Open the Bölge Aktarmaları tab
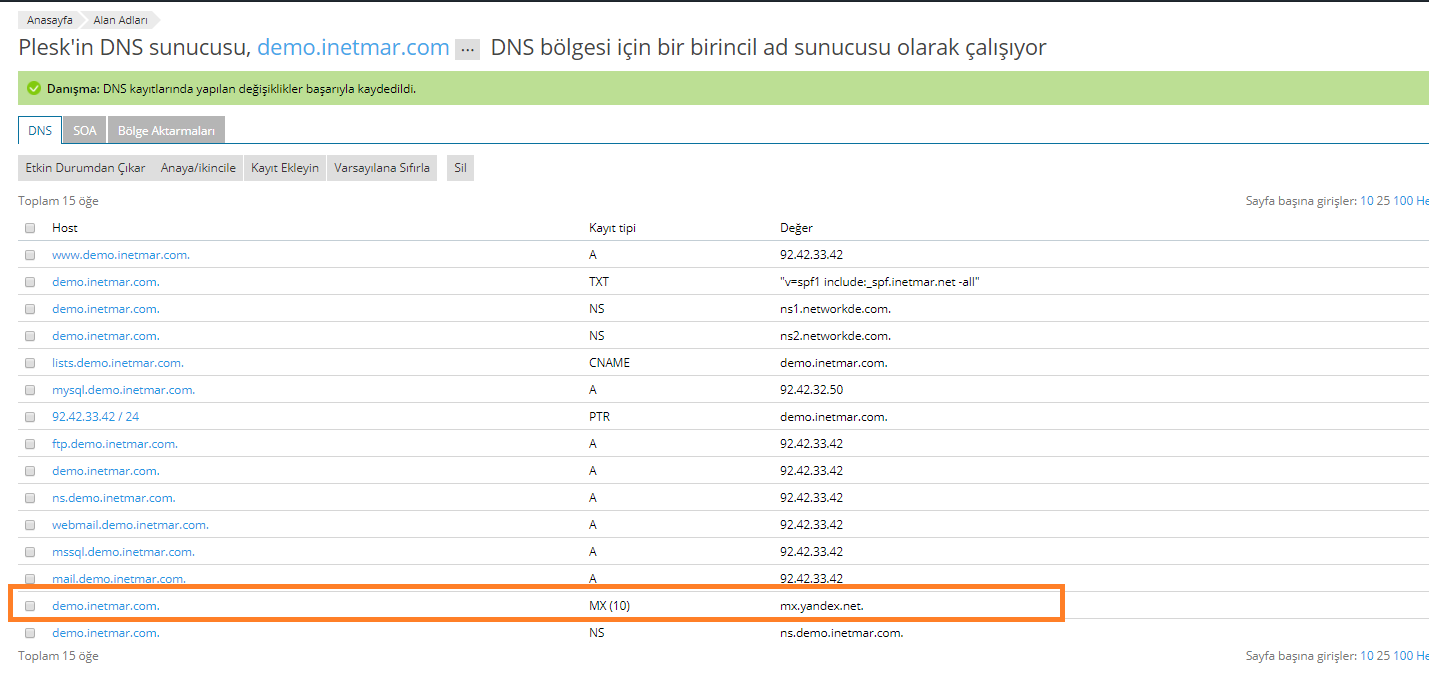This screenshot has height=683, width=1429. tap(166, 130)
